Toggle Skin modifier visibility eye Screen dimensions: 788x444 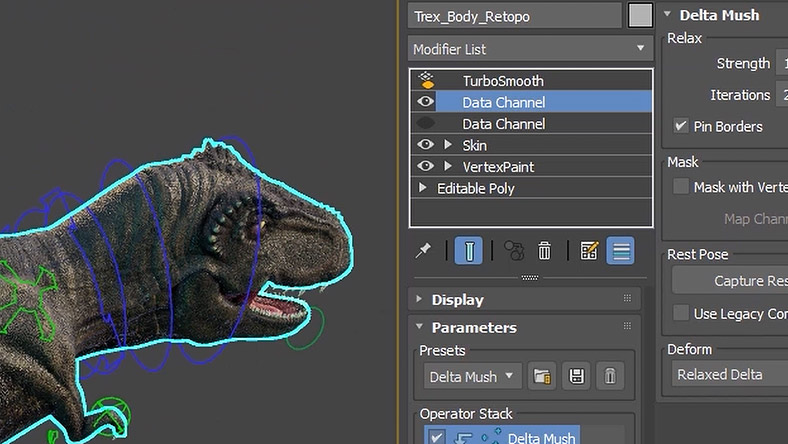click(425, 145)
